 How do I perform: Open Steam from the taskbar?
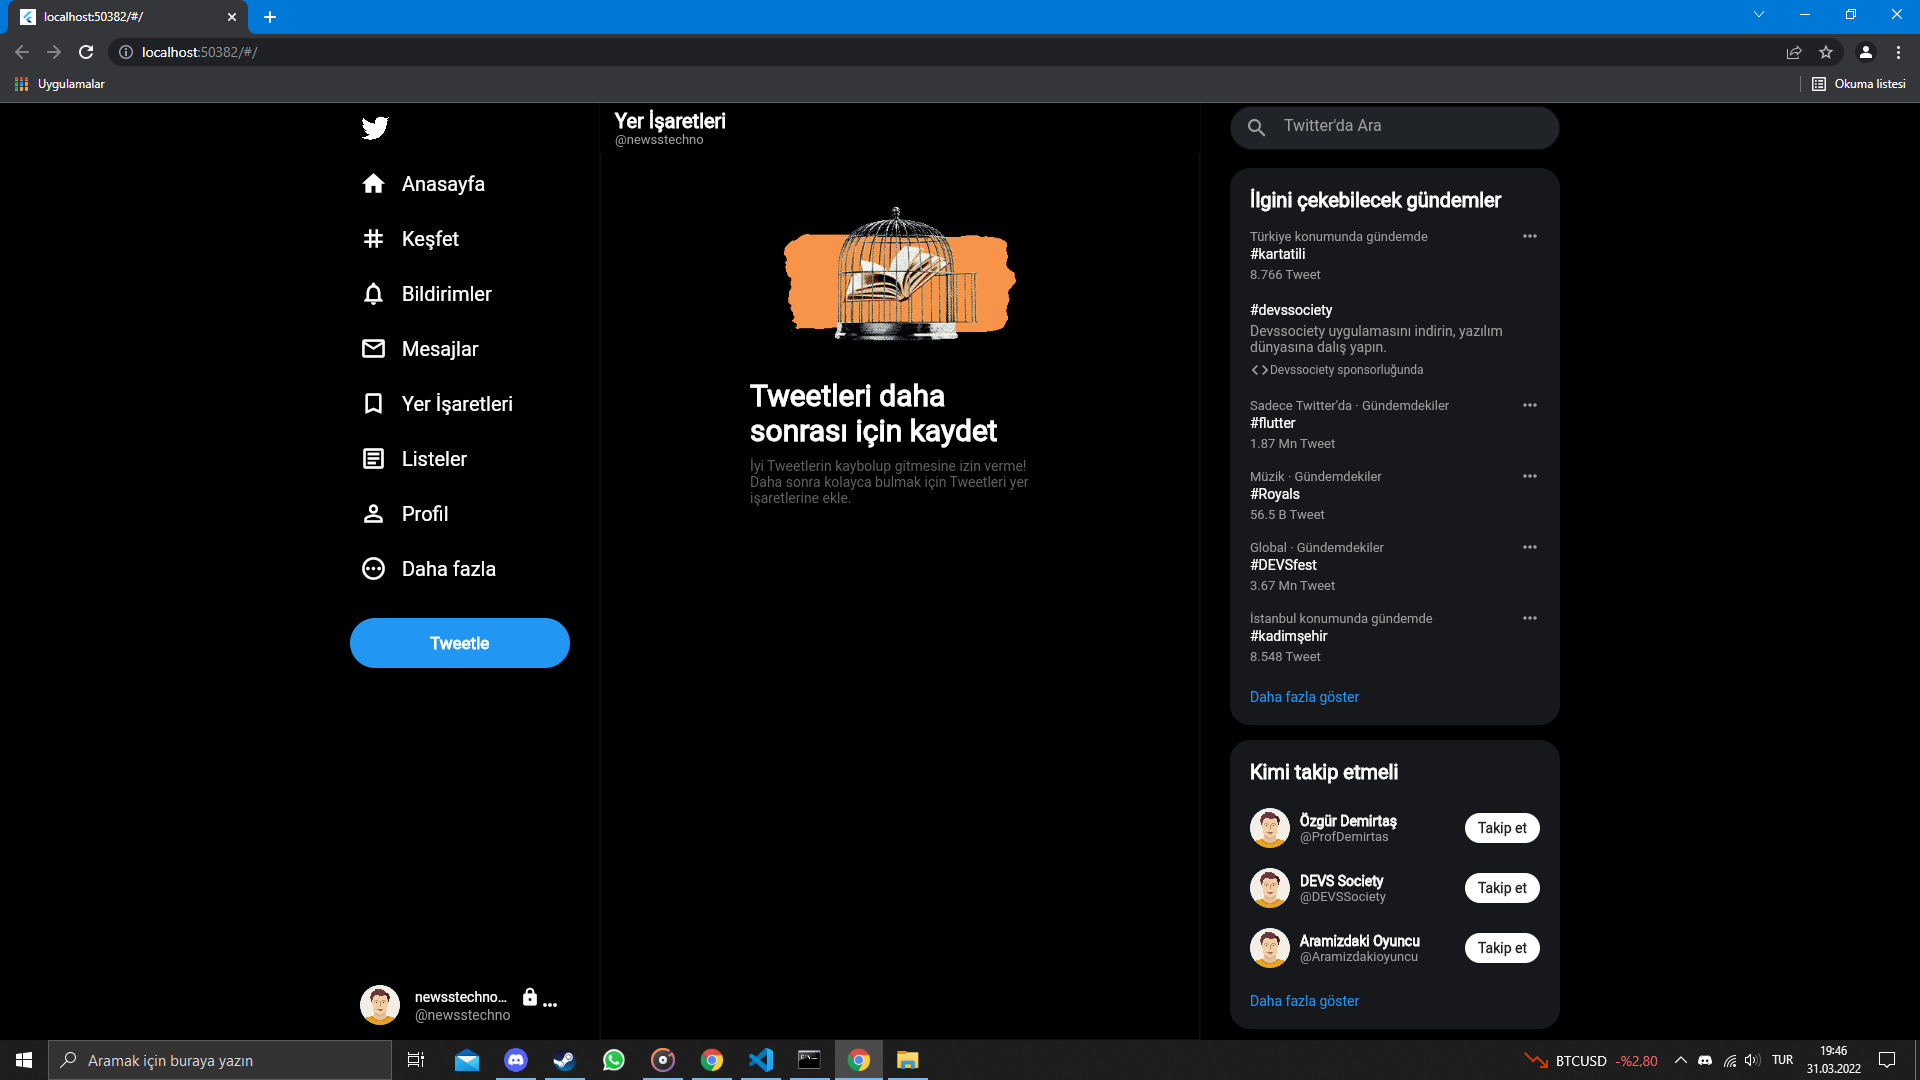pyautogui.click(x=565, y=1060)
